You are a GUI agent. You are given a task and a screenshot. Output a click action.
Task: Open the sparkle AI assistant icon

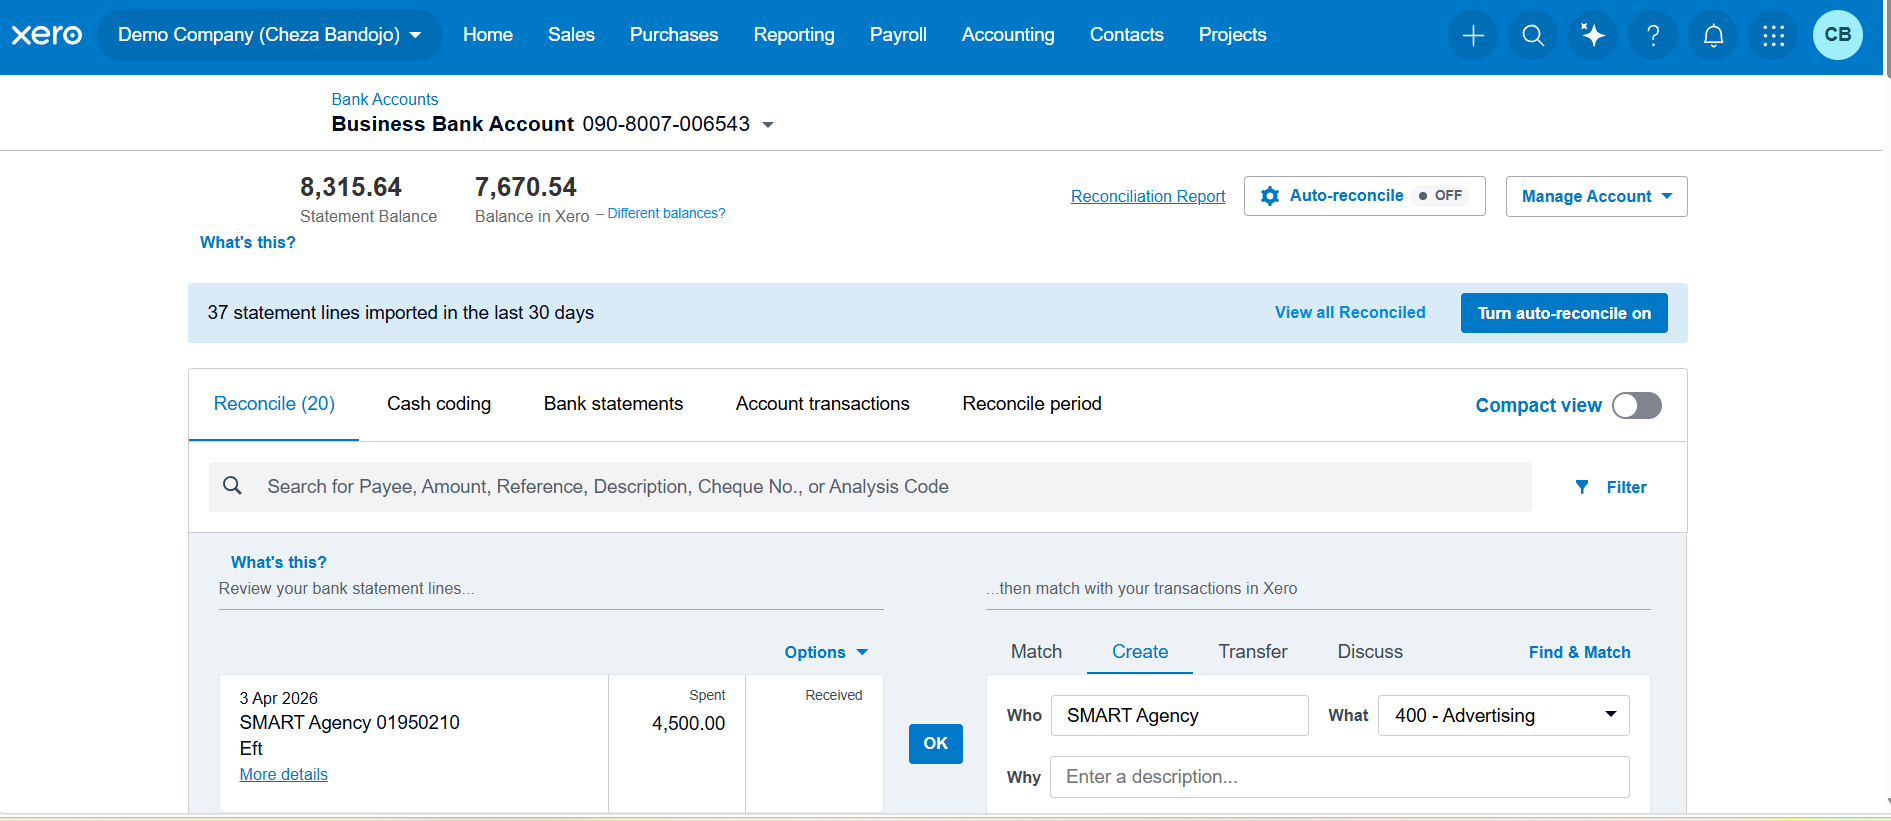click(1593, 36)
